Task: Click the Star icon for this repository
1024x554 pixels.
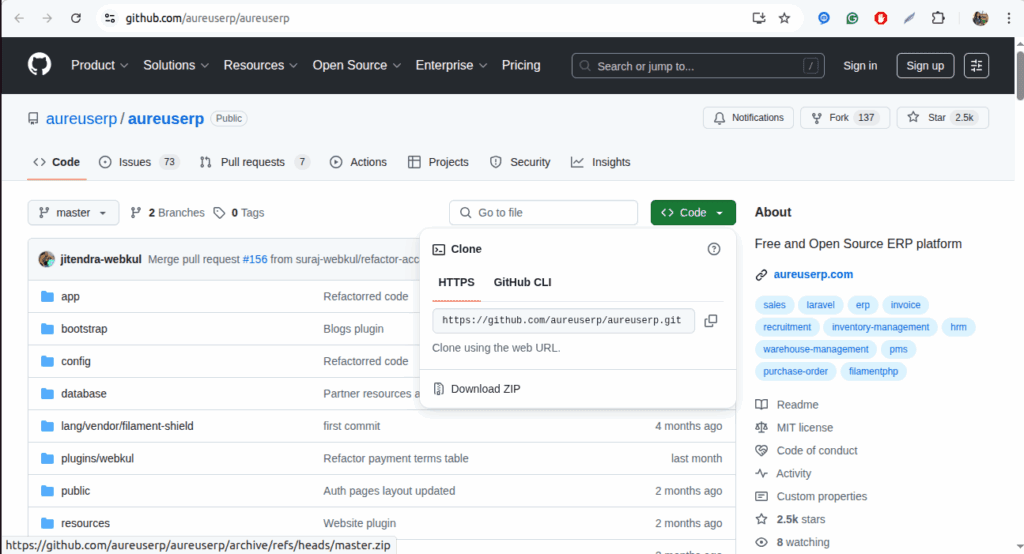Action: (913, 118)
